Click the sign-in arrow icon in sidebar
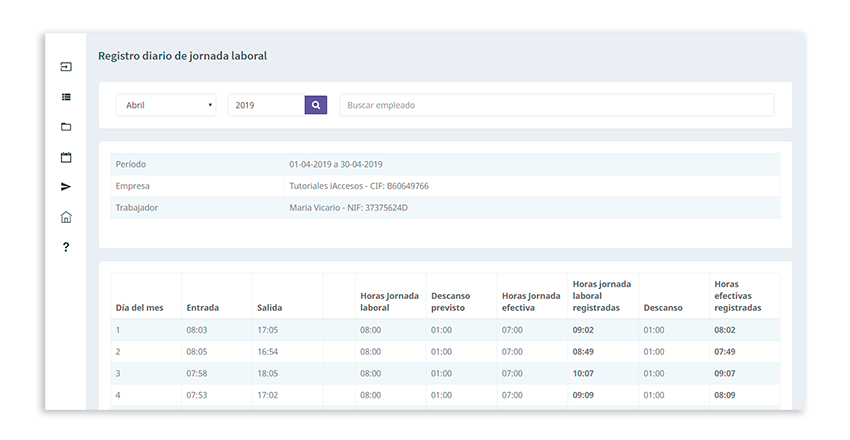 pos(66,67)
